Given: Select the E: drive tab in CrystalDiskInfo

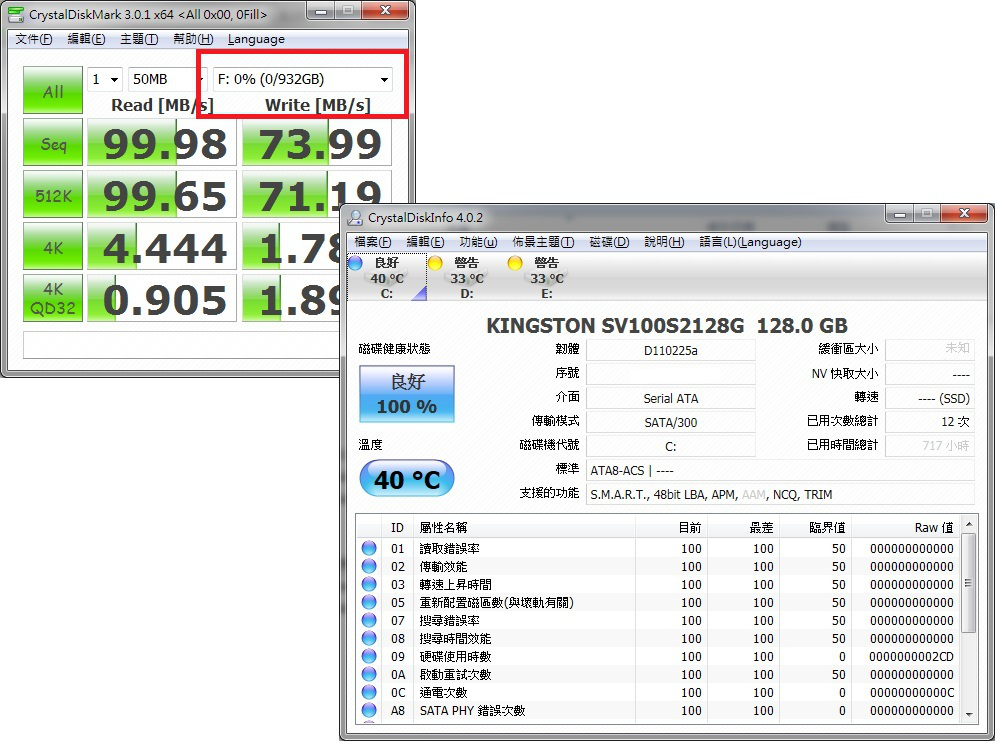Looking at the screenshot, I should click(547, 277).
